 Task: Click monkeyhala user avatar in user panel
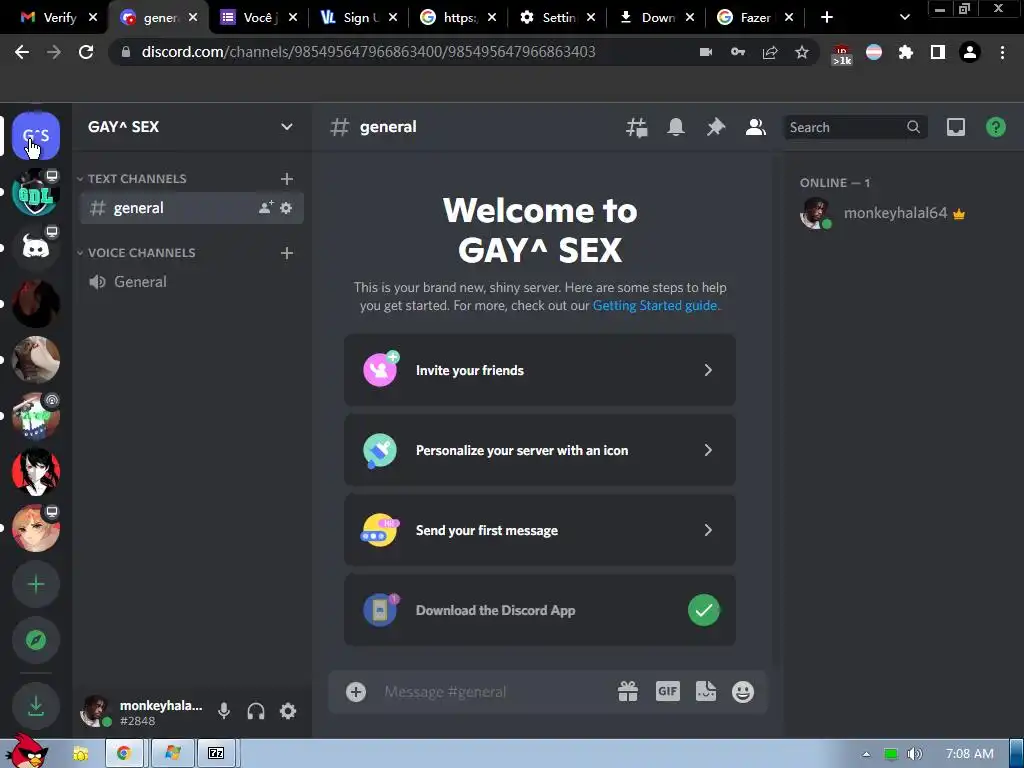pos(95,711)
